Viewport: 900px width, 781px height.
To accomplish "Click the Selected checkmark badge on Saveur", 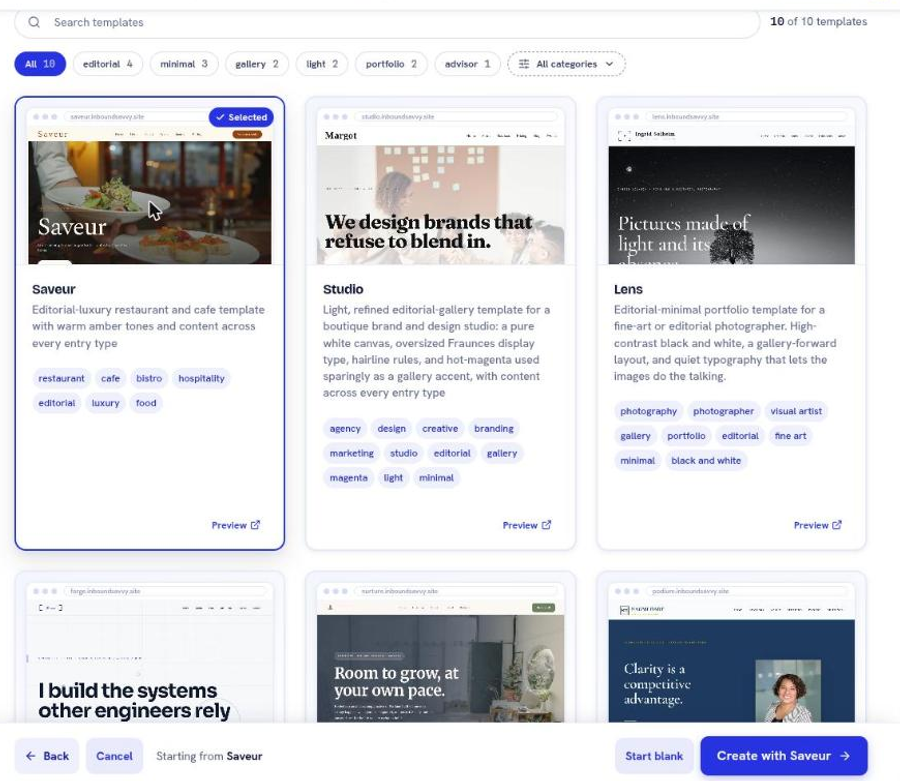I will pyautogui.click(x=241, y=117).
